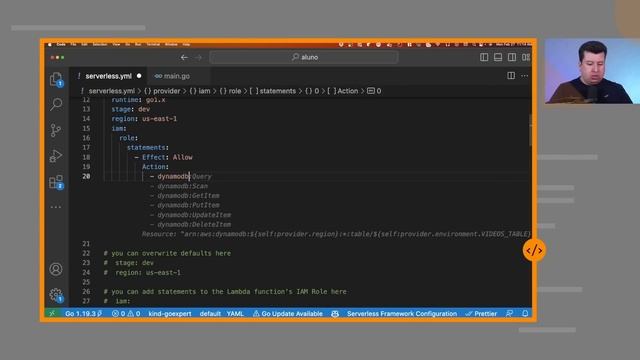Screen dimensions: 640x360
Task: Open notifications bell icon
Action: pyautogui.click(x=525, y=313)
